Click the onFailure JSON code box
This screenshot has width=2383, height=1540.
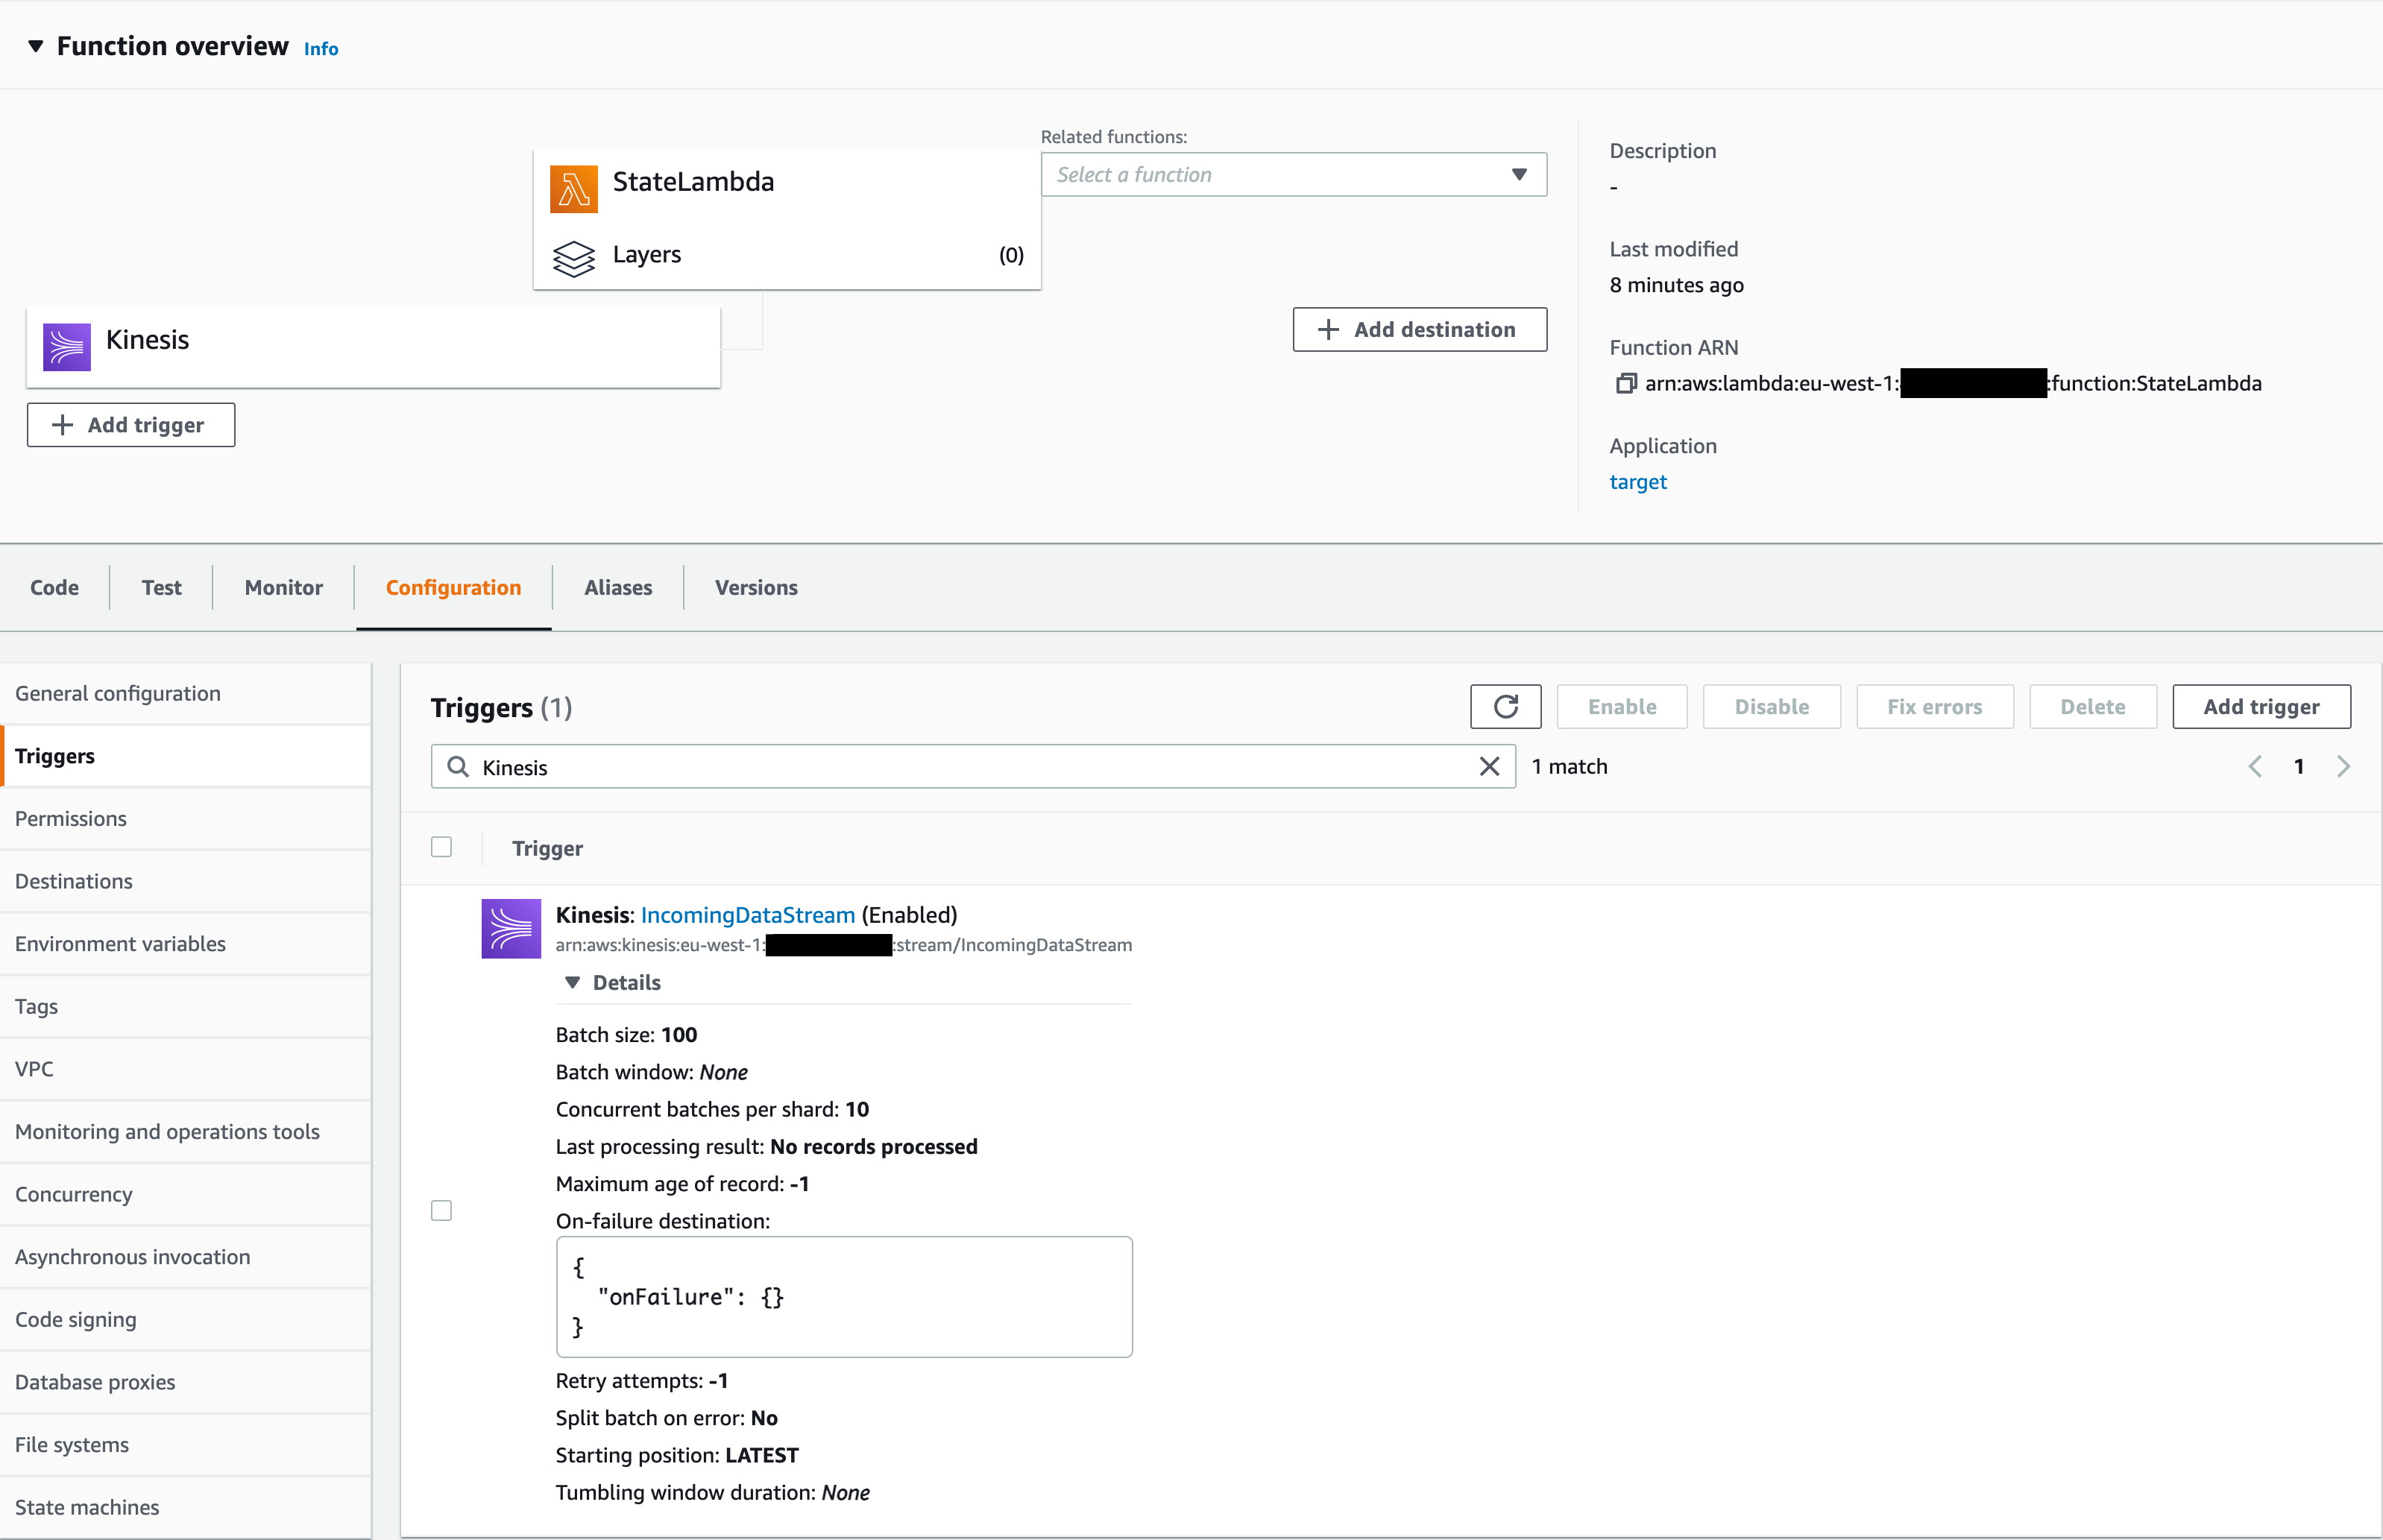[843, 1297]
